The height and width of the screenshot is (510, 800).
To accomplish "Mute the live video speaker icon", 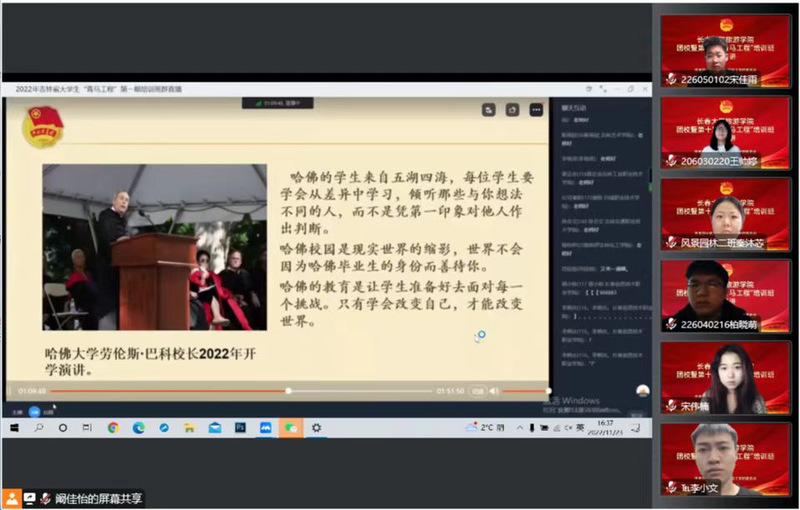I will click(493, 391).
